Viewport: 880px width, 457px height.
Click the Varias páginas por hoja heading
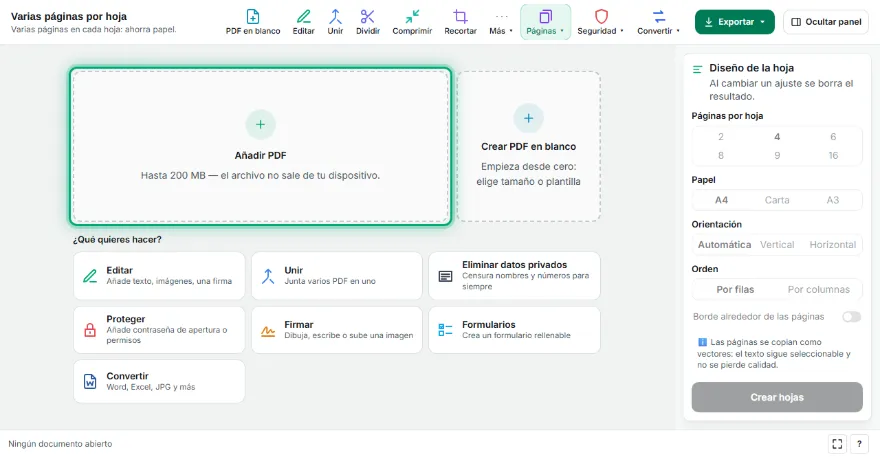(x=68, y=16)
